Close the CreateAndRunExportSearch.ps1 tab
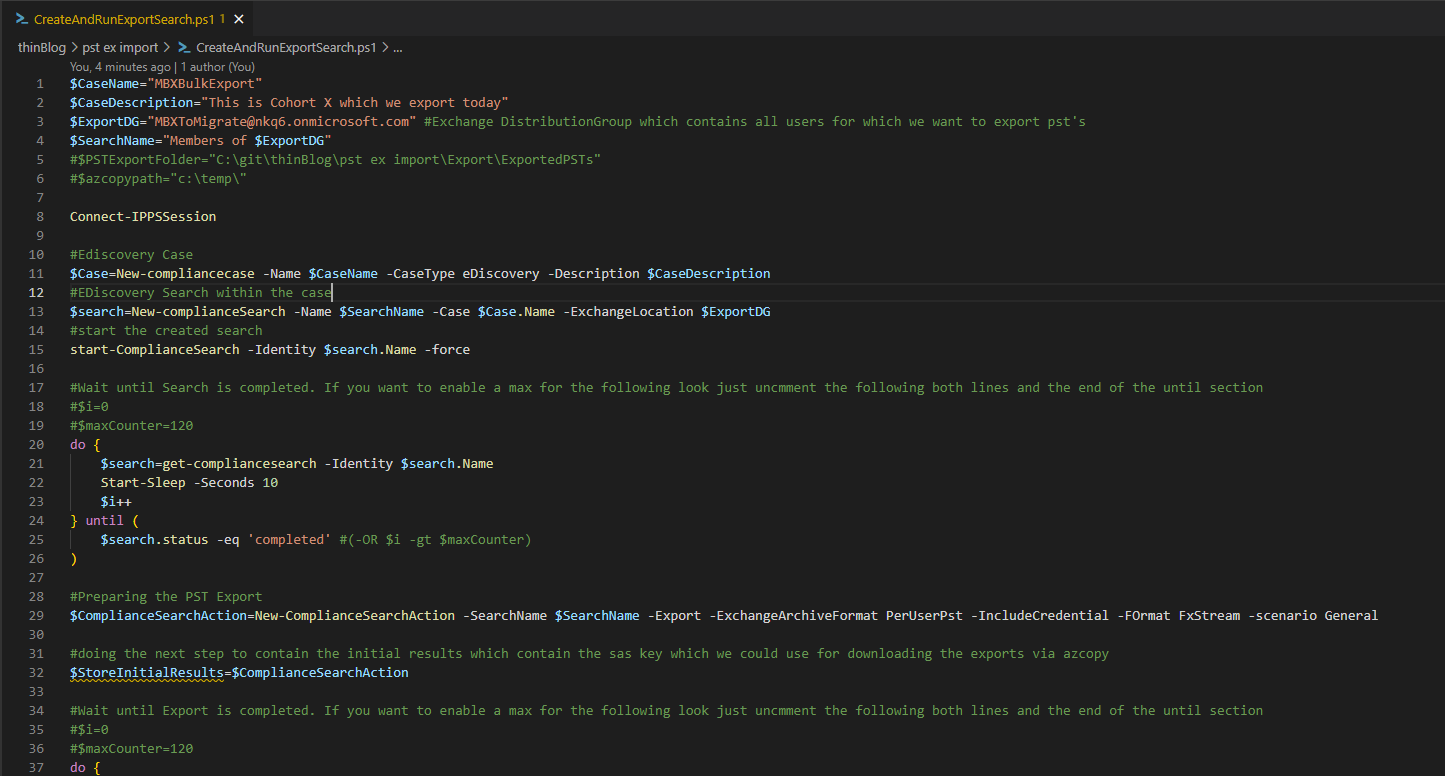The image size is (1445, 776). (x=239, y=19)
